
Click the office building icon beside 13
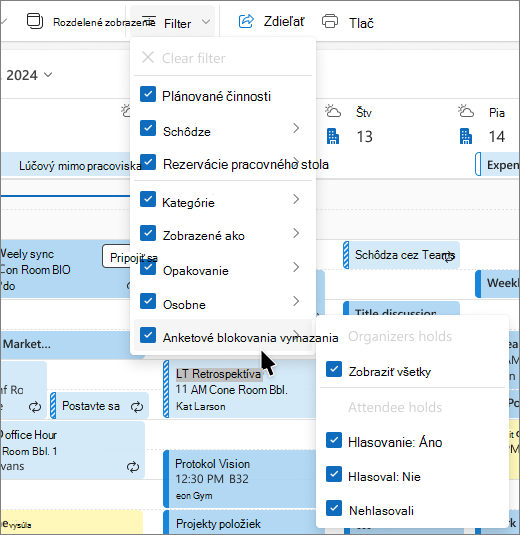tap(333, 136)
